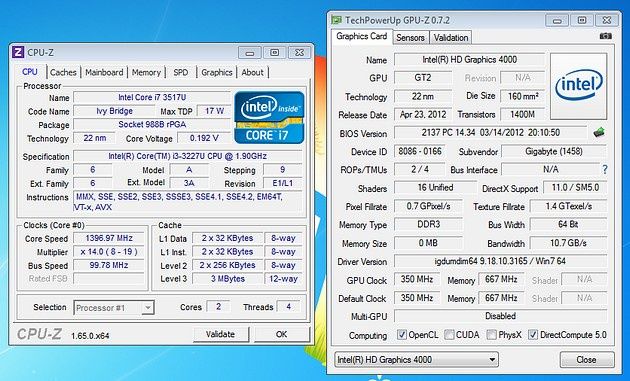Open the SPD tab in CPU-Z
The height and width of the screenshot is (381, 630).
(181, 72)
